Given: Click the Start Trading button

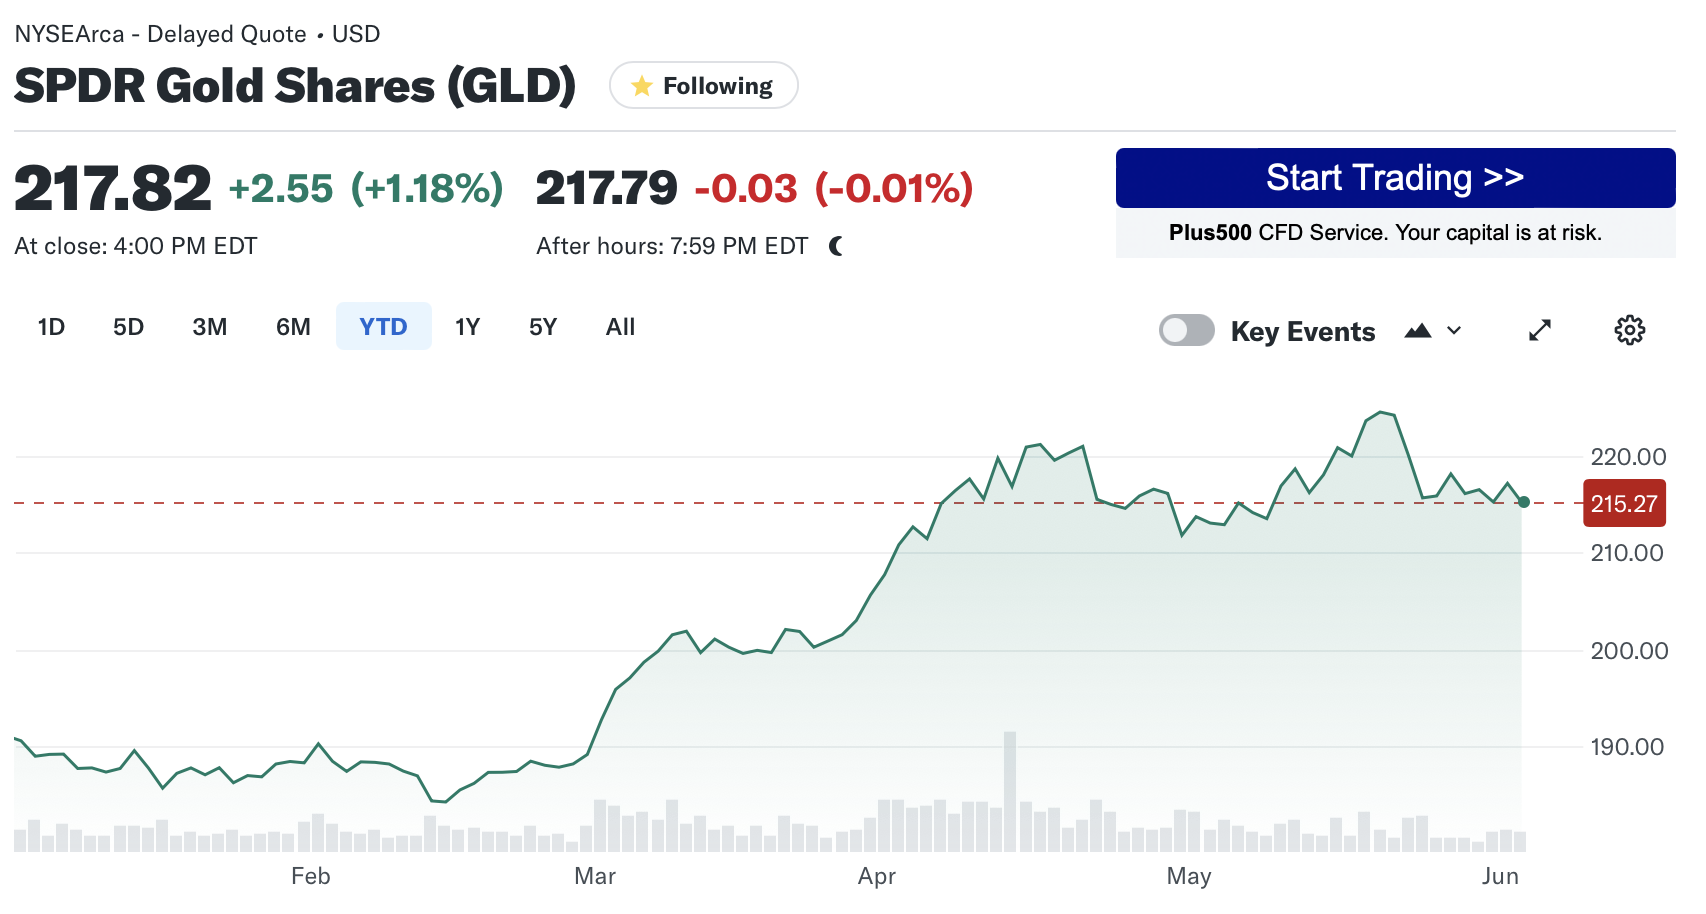Looking at the screenshot, I should click(1395, 178).
